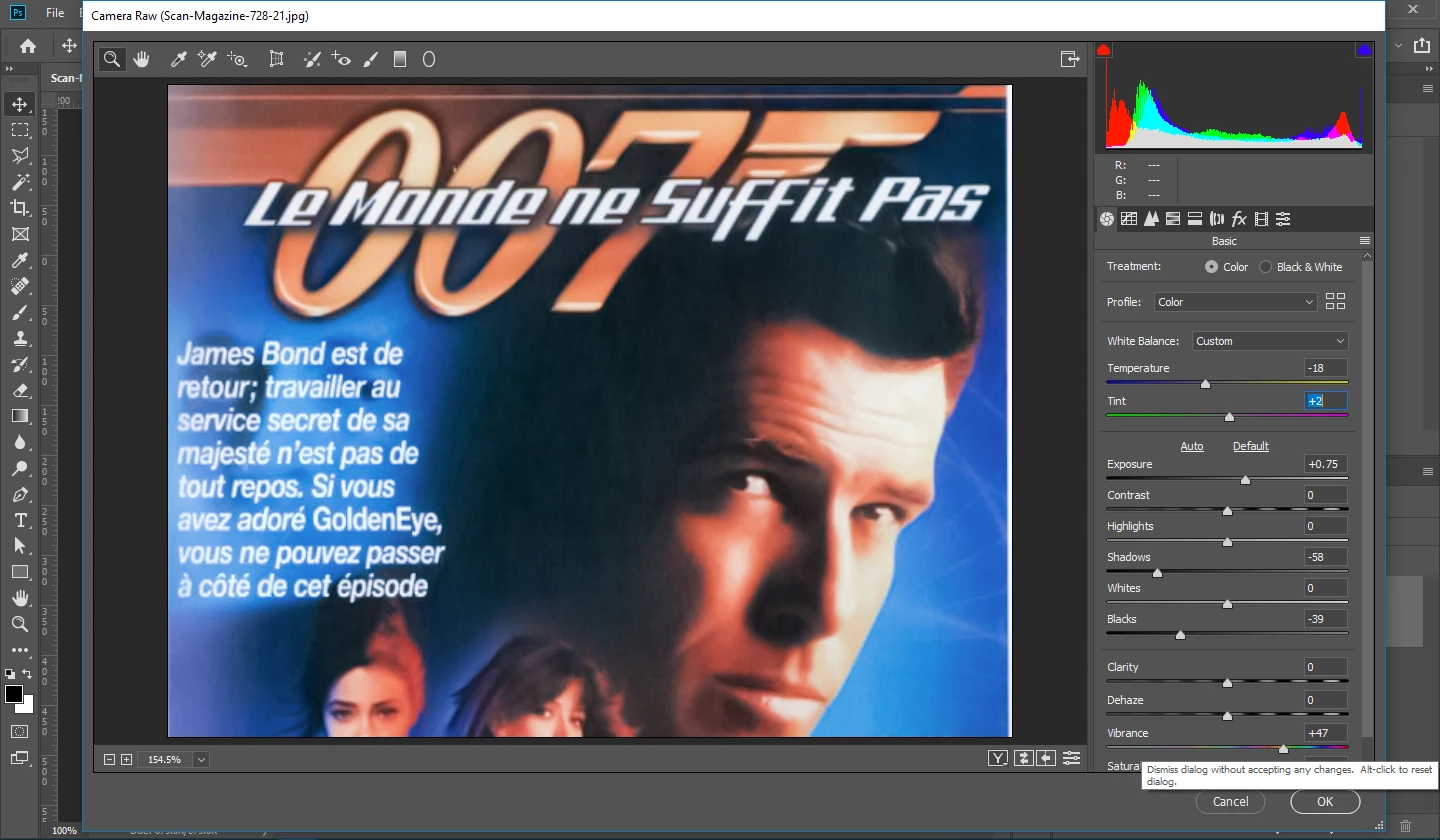Open the profile browser grid icon

[1335, 301]
